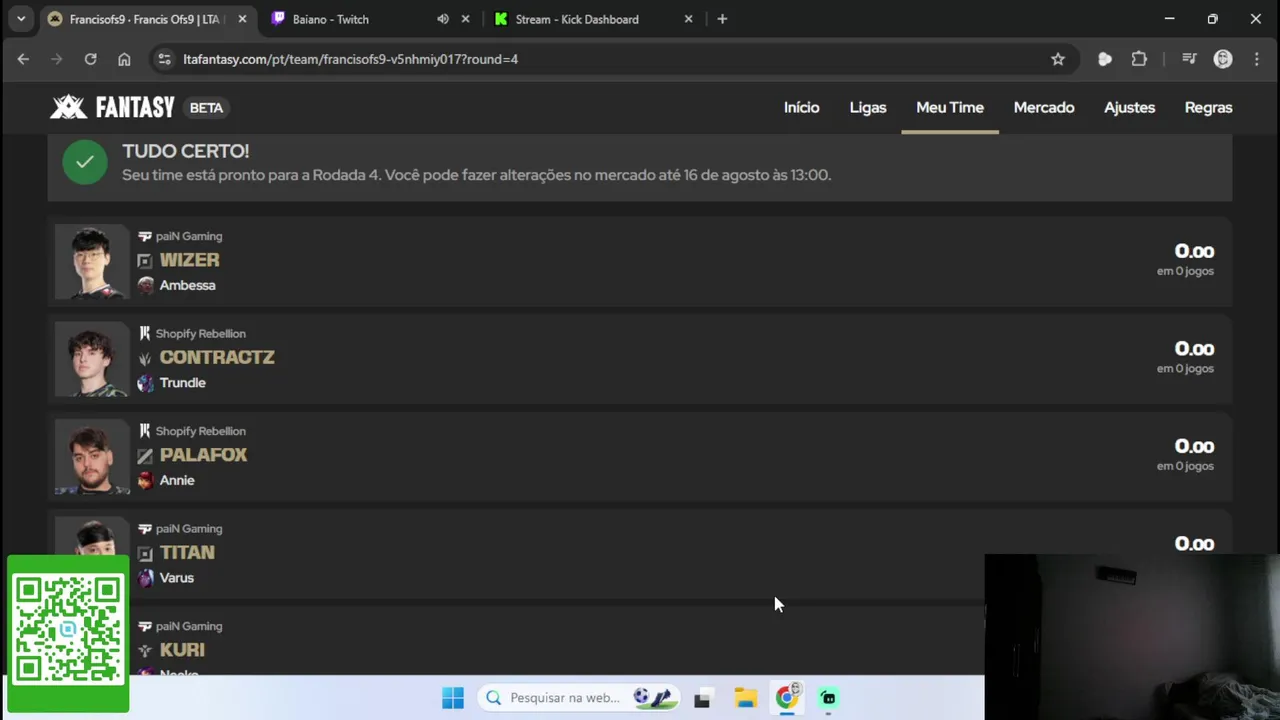Click Palafox's player photo
Screen dimensions: 1280x720
point(92,456)
